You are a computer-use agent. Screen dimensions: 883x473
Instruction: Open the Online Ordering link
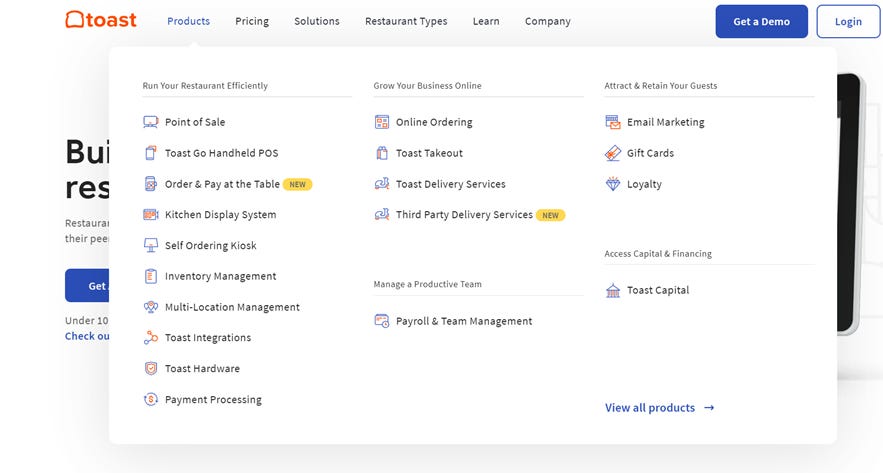[434, 122]
